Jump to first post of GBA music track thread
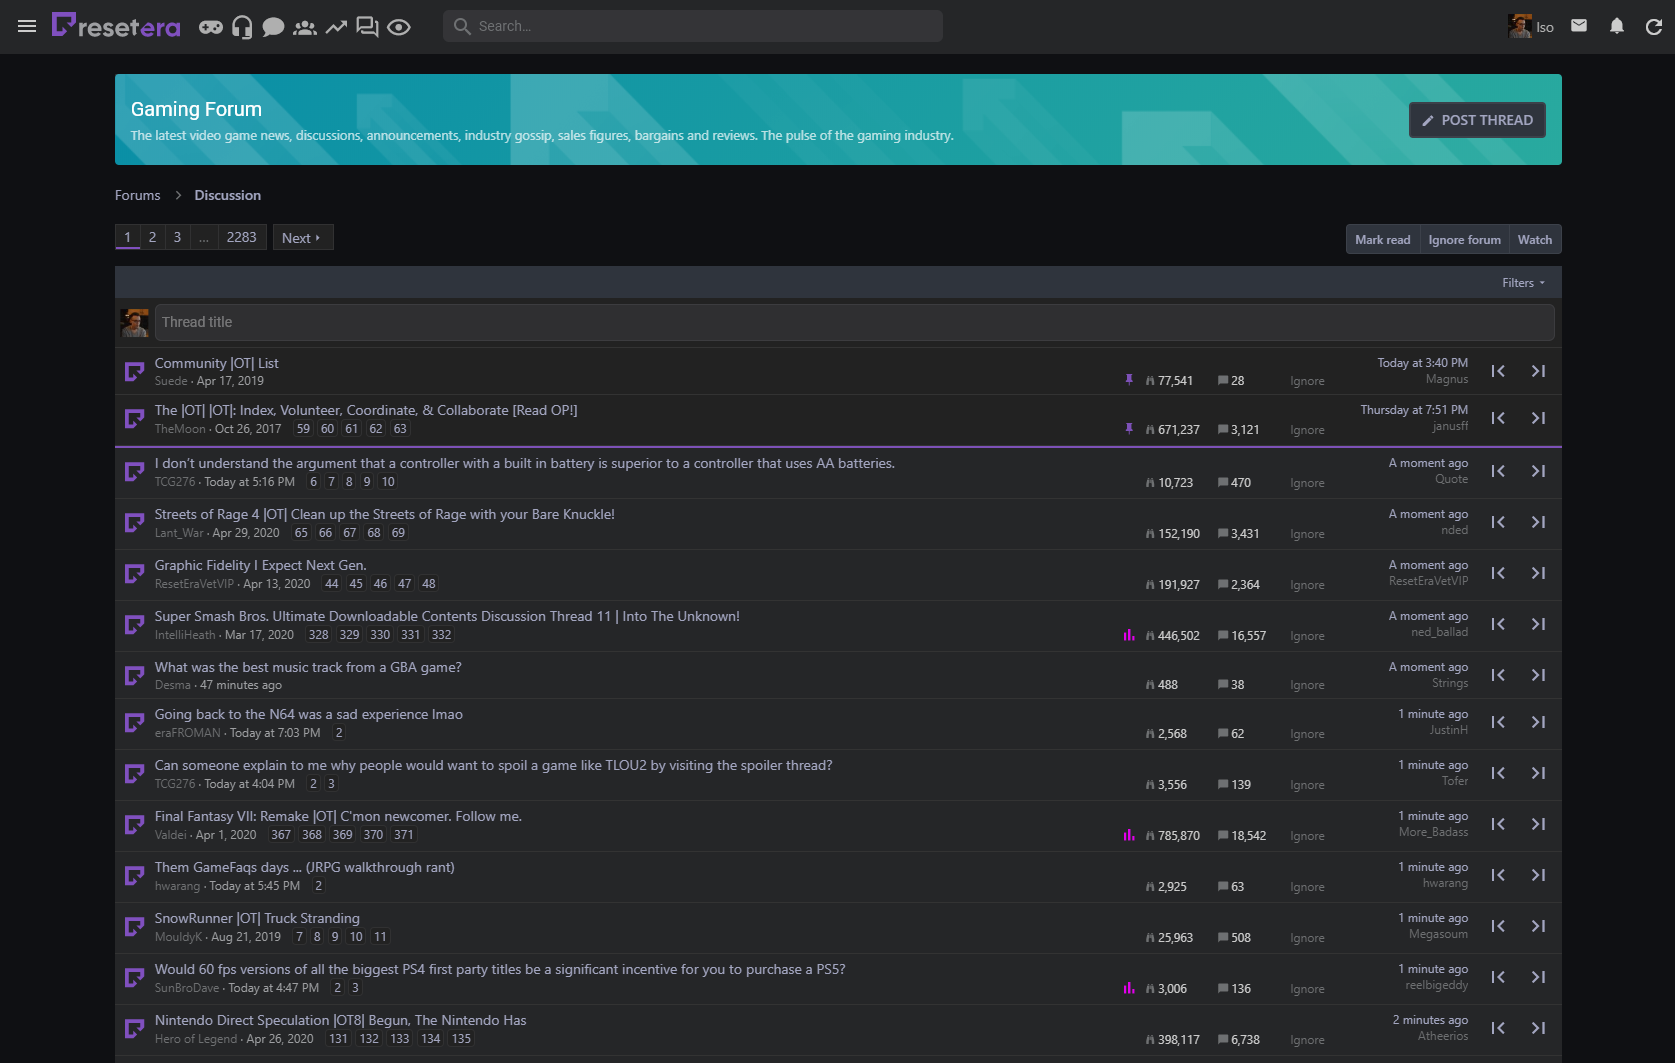 tap(1498, 675)
